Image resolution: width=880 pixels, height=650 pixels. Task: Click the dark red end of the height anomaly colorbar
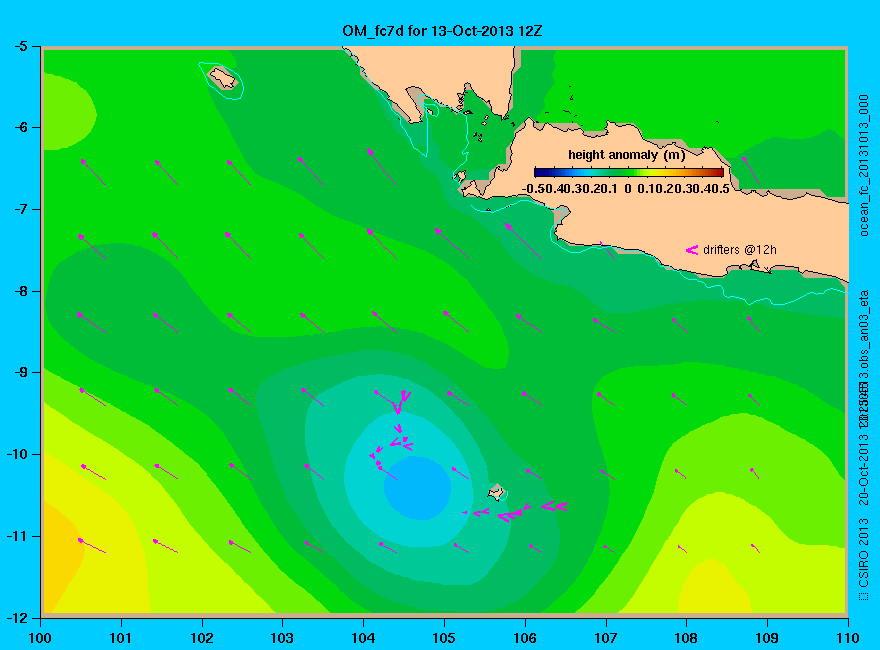(718, 172)
